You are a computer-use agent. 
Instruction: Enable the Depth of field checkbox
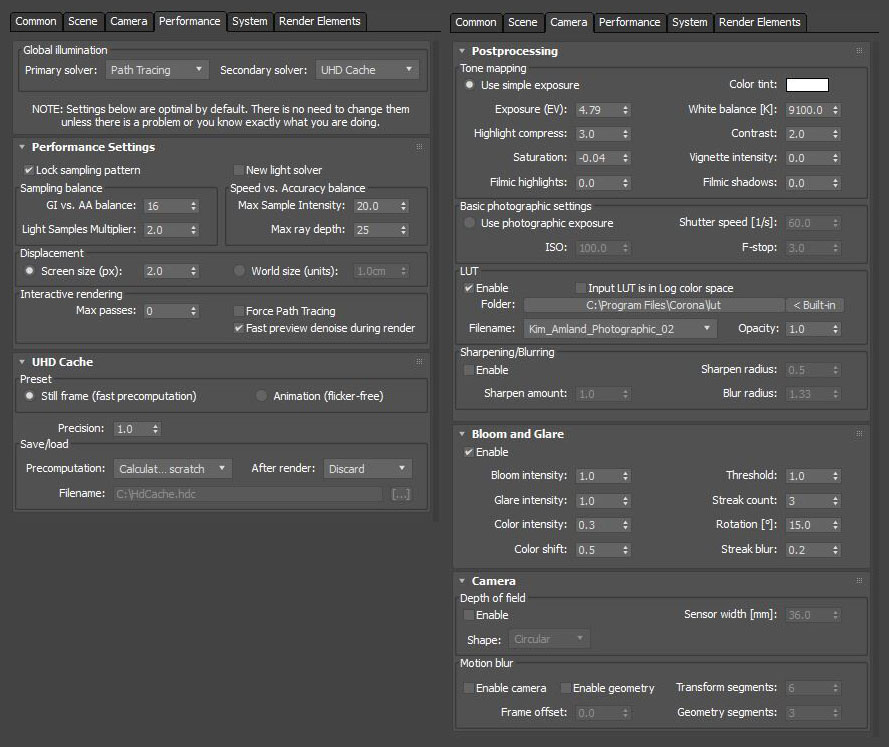click(468, 615)
